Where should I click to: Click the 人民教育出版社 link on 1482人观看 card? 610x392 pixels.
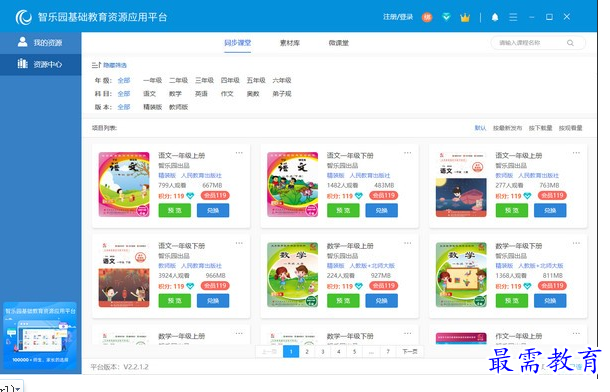tap(370, 175)
